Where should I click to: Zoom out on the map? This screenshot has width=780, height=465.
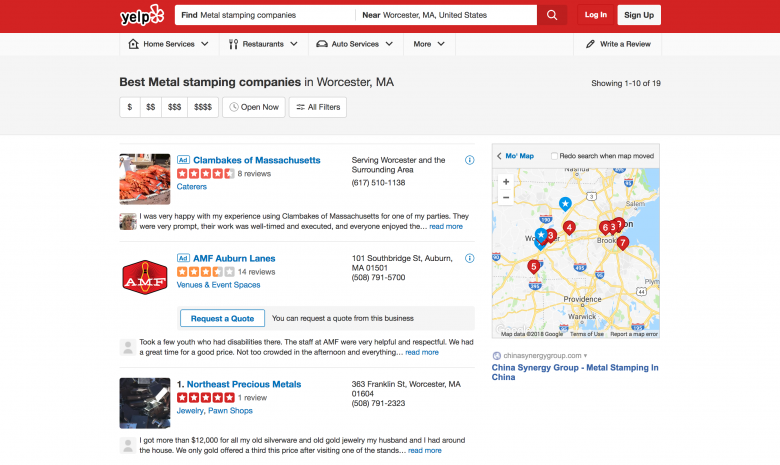[x=506, y=197]
